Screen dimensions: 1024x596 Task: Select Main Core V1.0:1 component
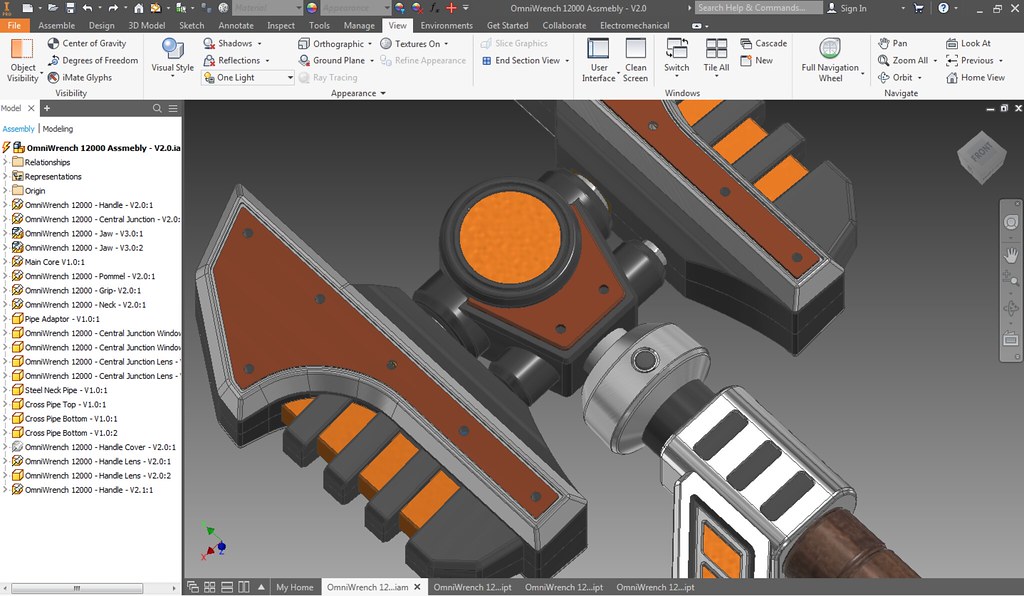[x=48, y=262]
